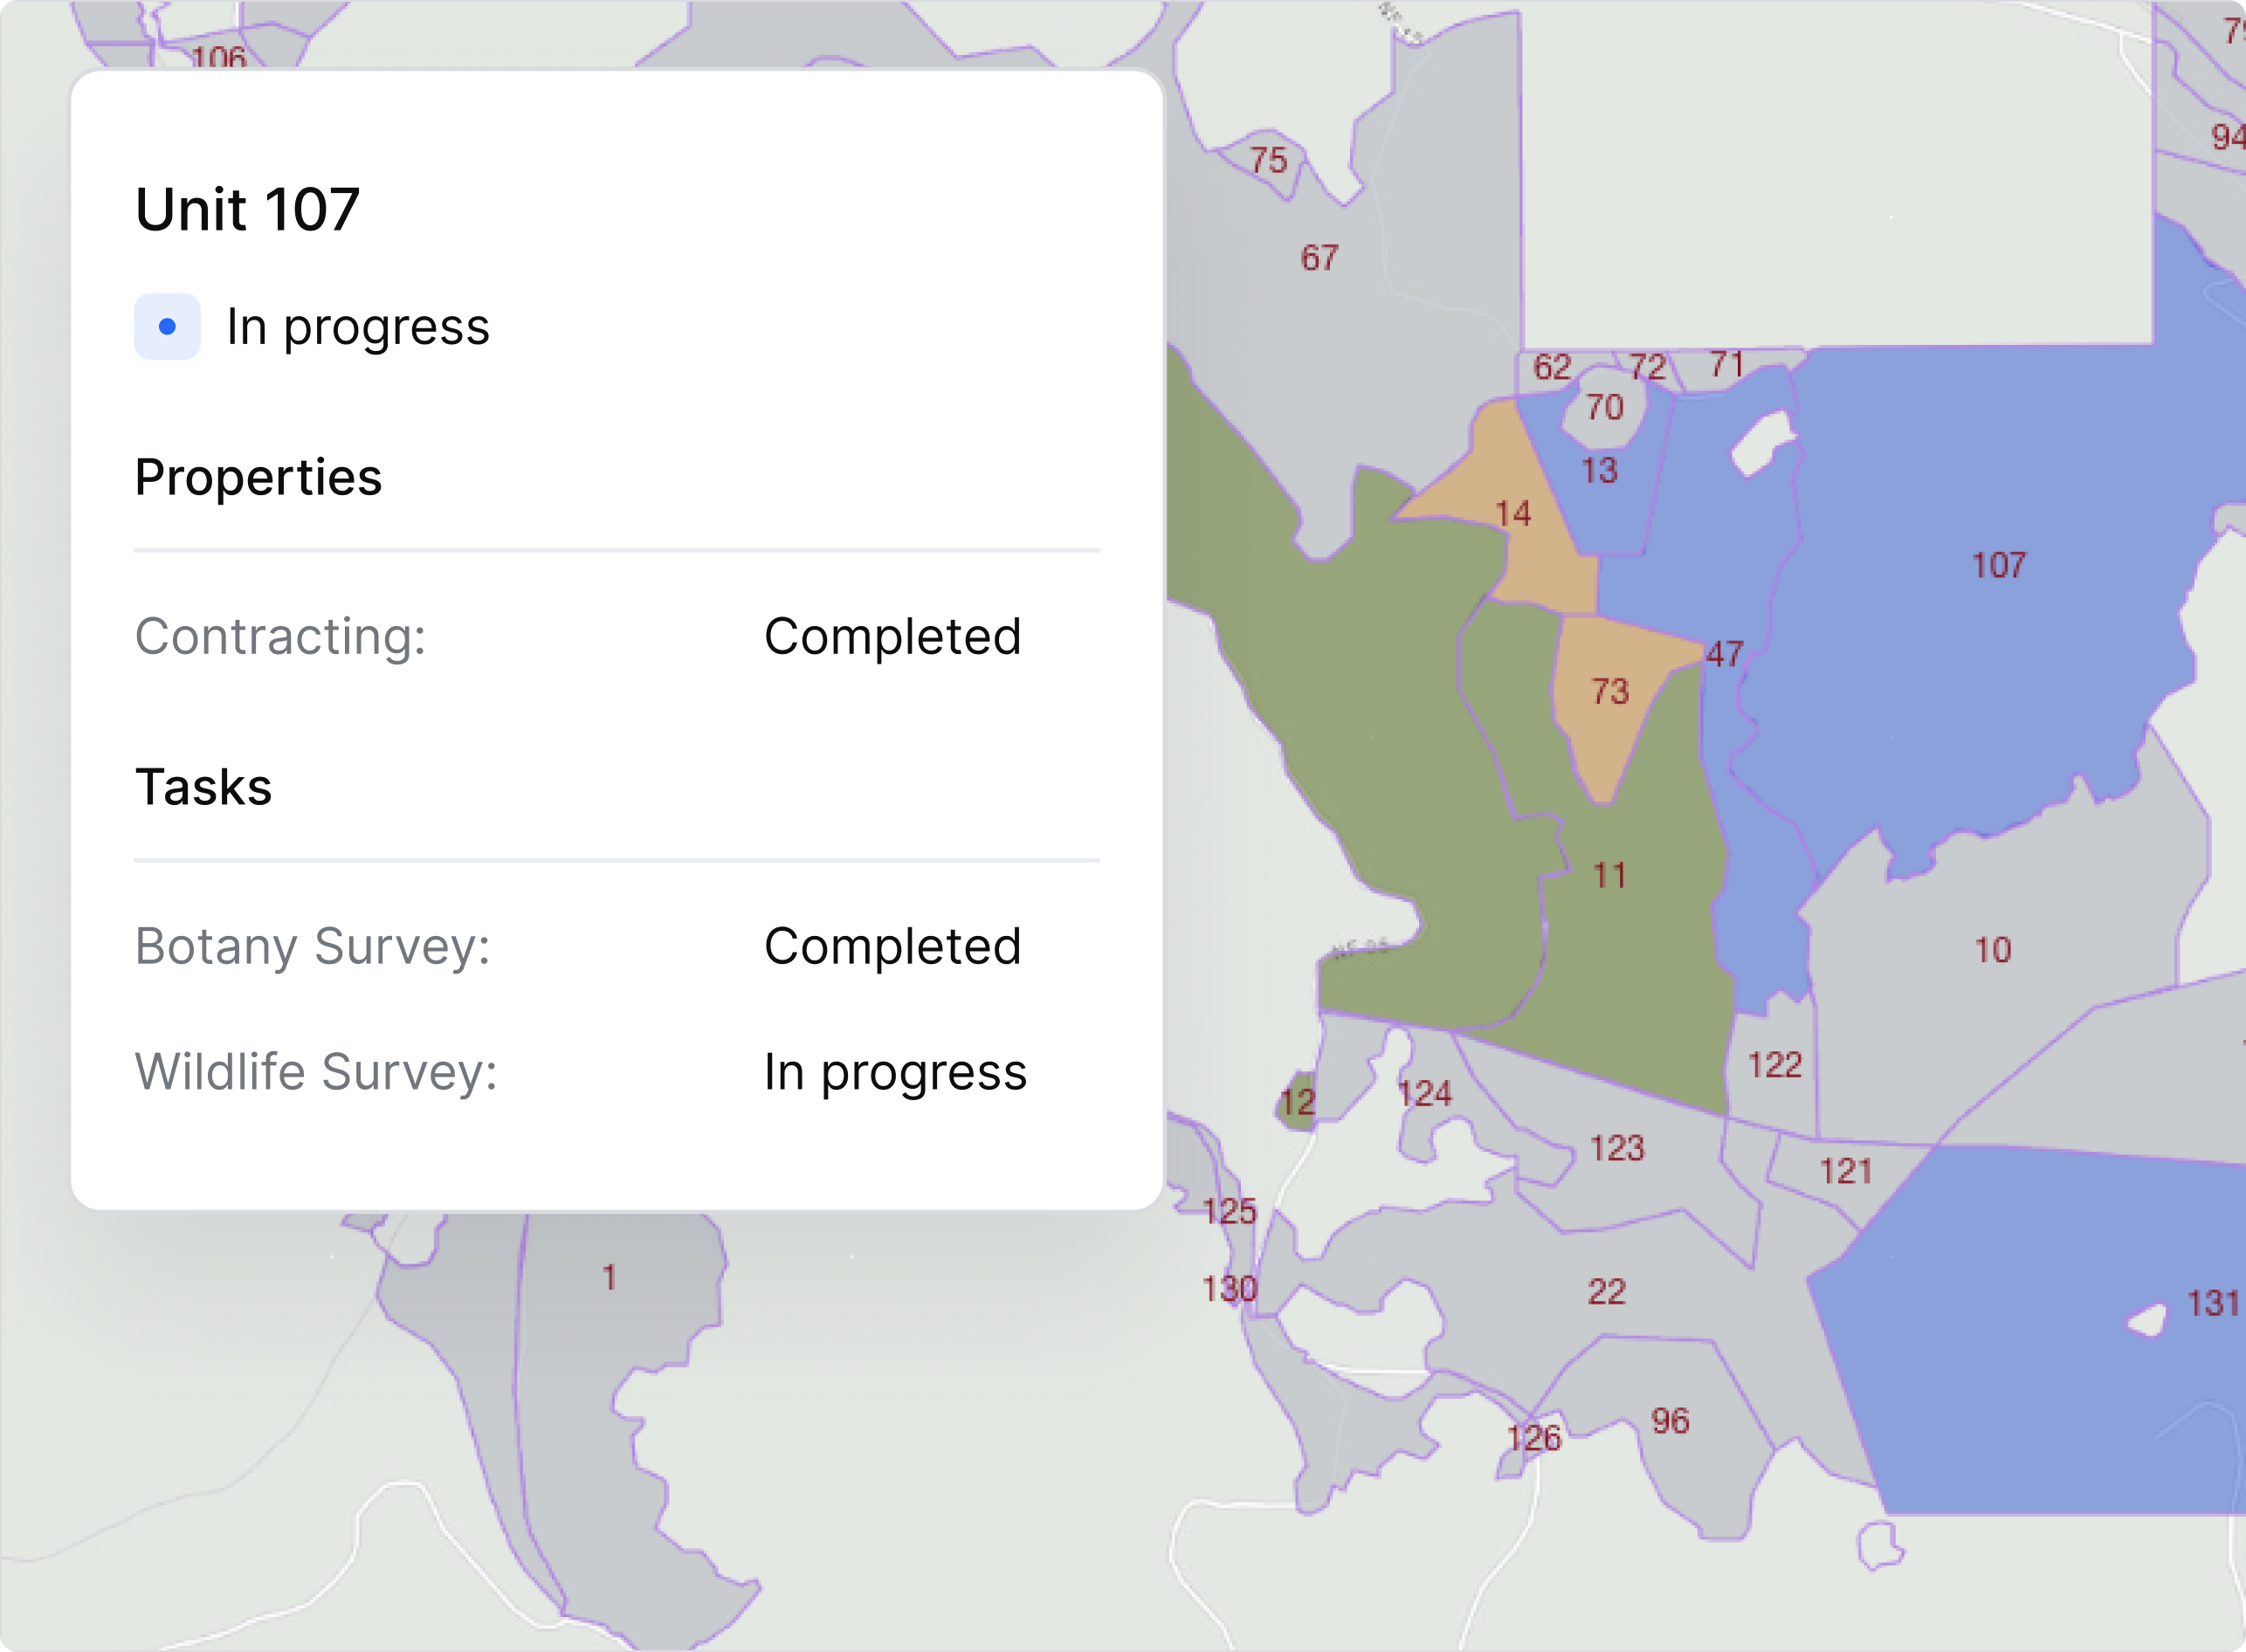Click the Unit 122 label

point(1774,1065)
